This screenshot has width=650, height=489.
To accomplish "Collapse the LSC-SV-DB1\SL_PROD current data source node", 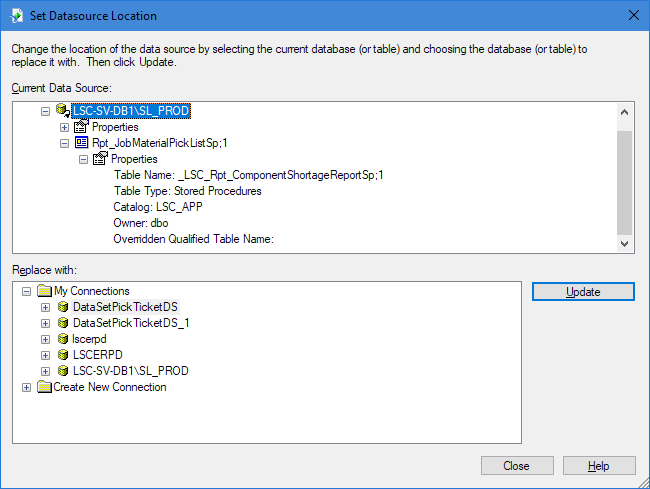I will (x=46, y=111).
